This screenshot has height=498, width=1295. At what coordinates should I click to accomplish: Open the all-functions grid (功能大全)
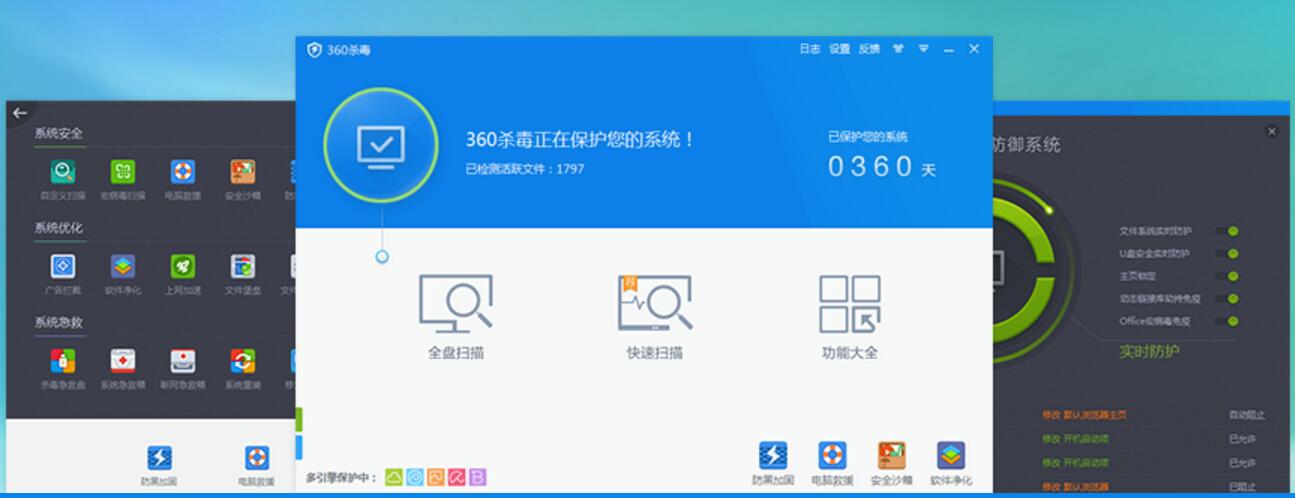850,316
